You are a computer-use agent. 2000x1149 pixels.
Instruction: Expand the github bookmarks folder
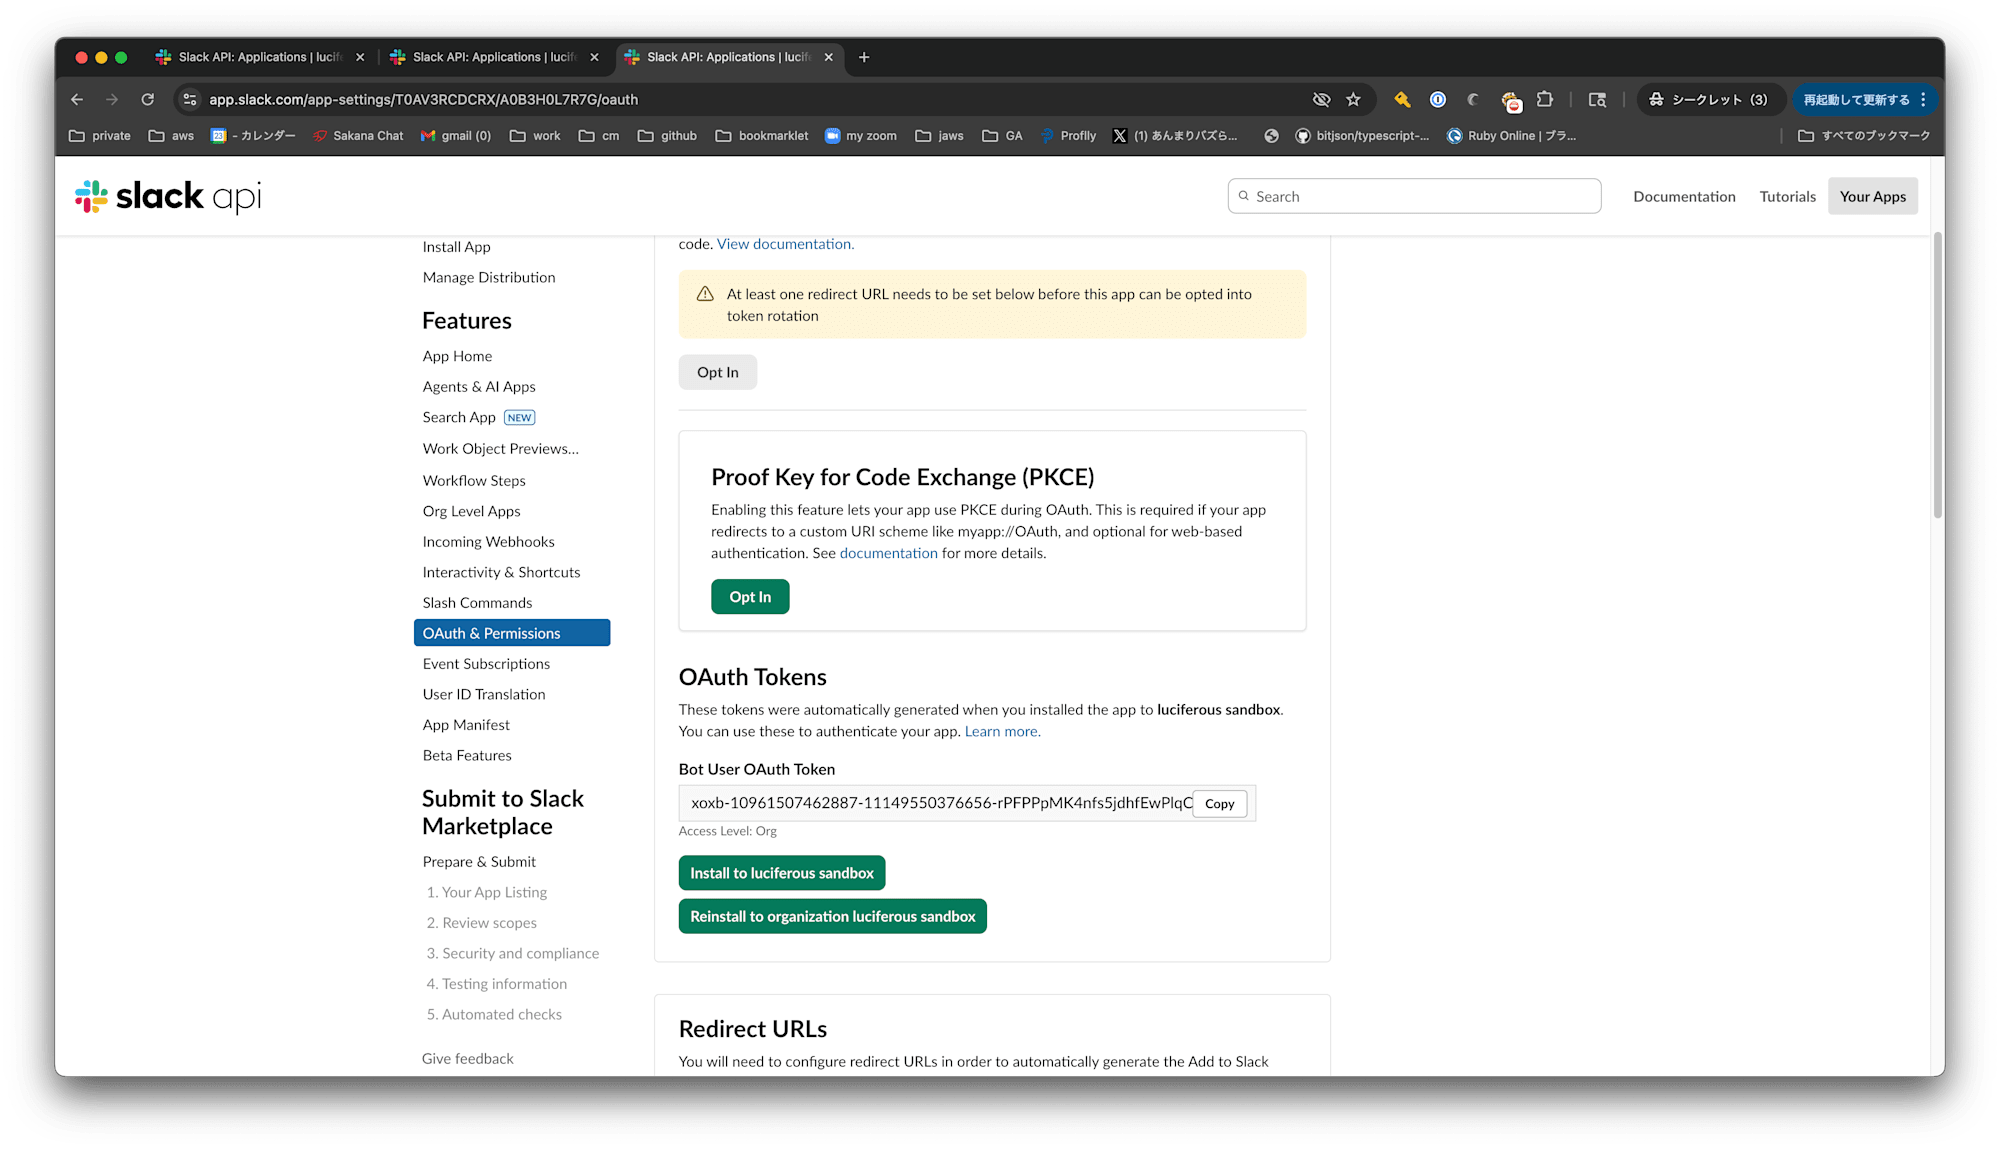(667, 136)
